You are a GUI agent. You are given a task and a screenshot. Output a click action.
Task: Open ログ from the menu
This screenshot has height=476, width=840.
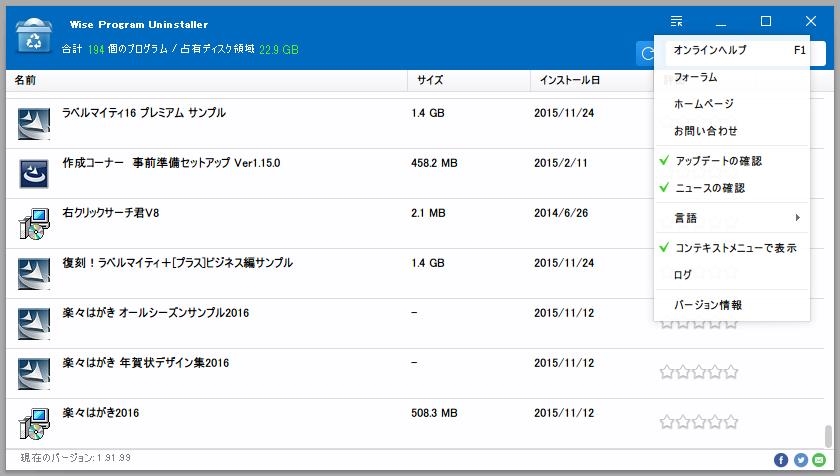pos(731,275)
